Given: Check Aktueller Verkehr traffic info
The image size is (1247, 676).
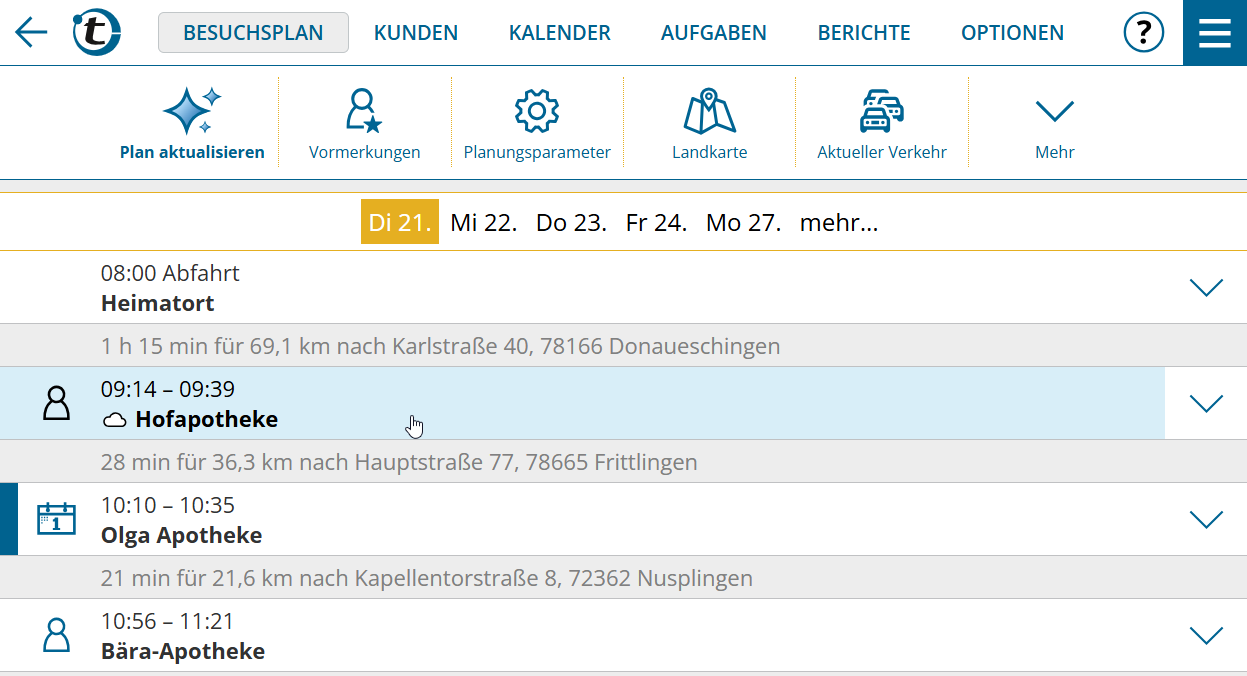Looking at the screenshot, I should point(881,111).
